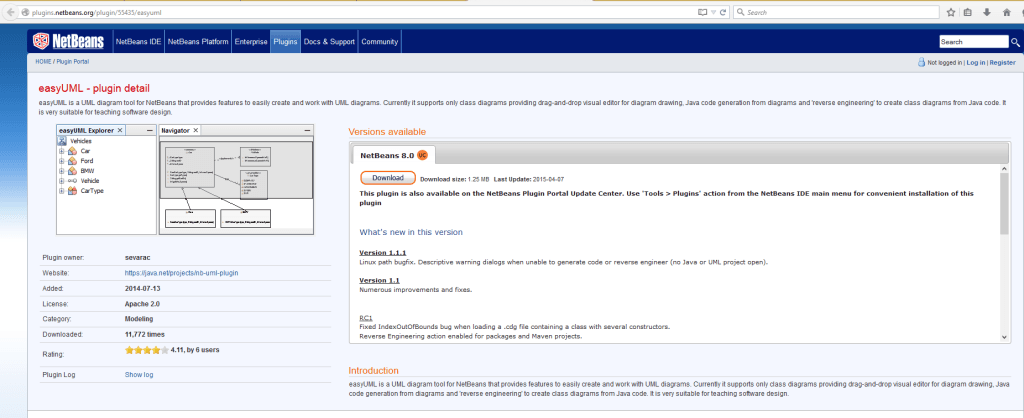Click the Show log link
The height and width of the screenshot is (418, 1024).
point(139,374)
